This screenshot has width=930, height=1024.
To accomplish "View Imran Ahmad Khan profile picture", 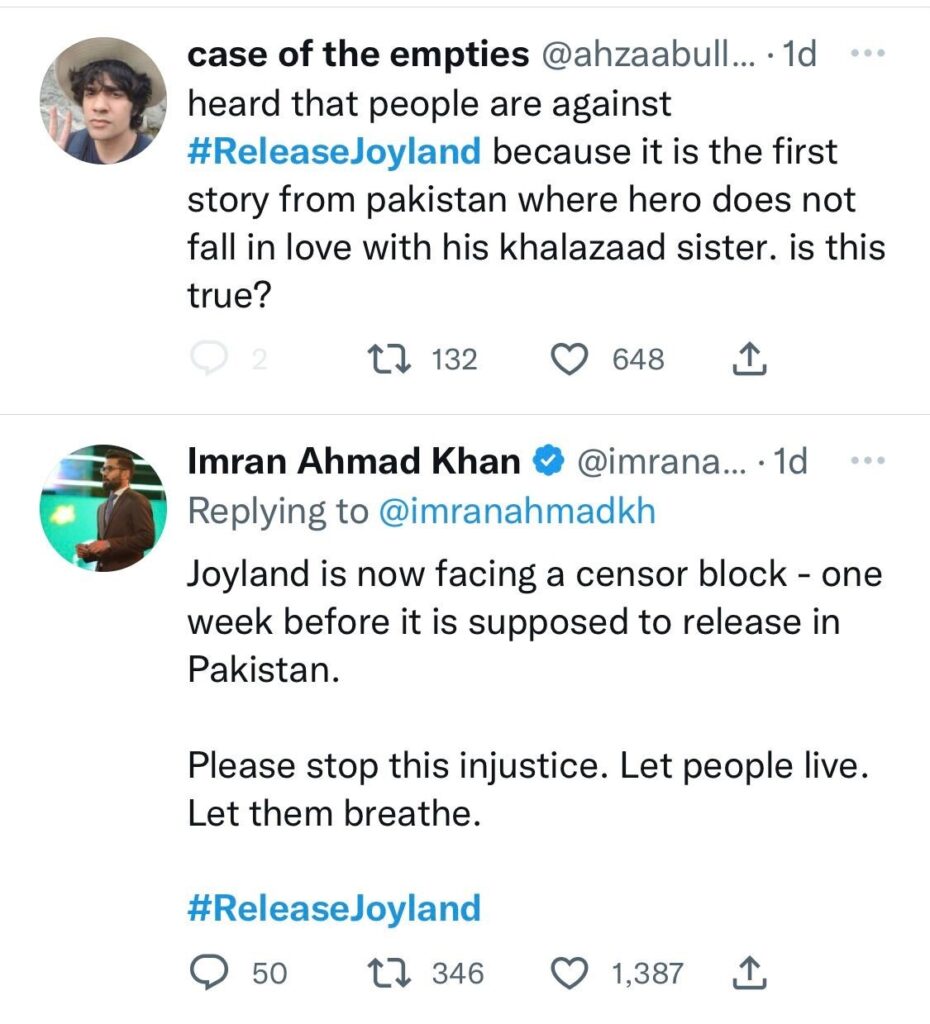I will 103,508.
